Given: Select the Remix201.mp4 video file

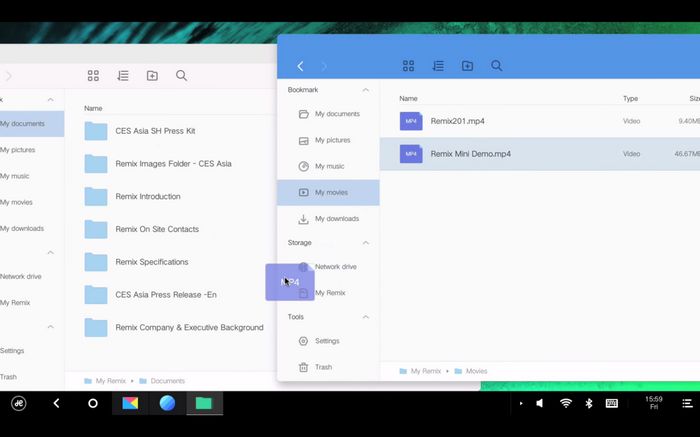Looking at the screenshot, I should 457,121.
